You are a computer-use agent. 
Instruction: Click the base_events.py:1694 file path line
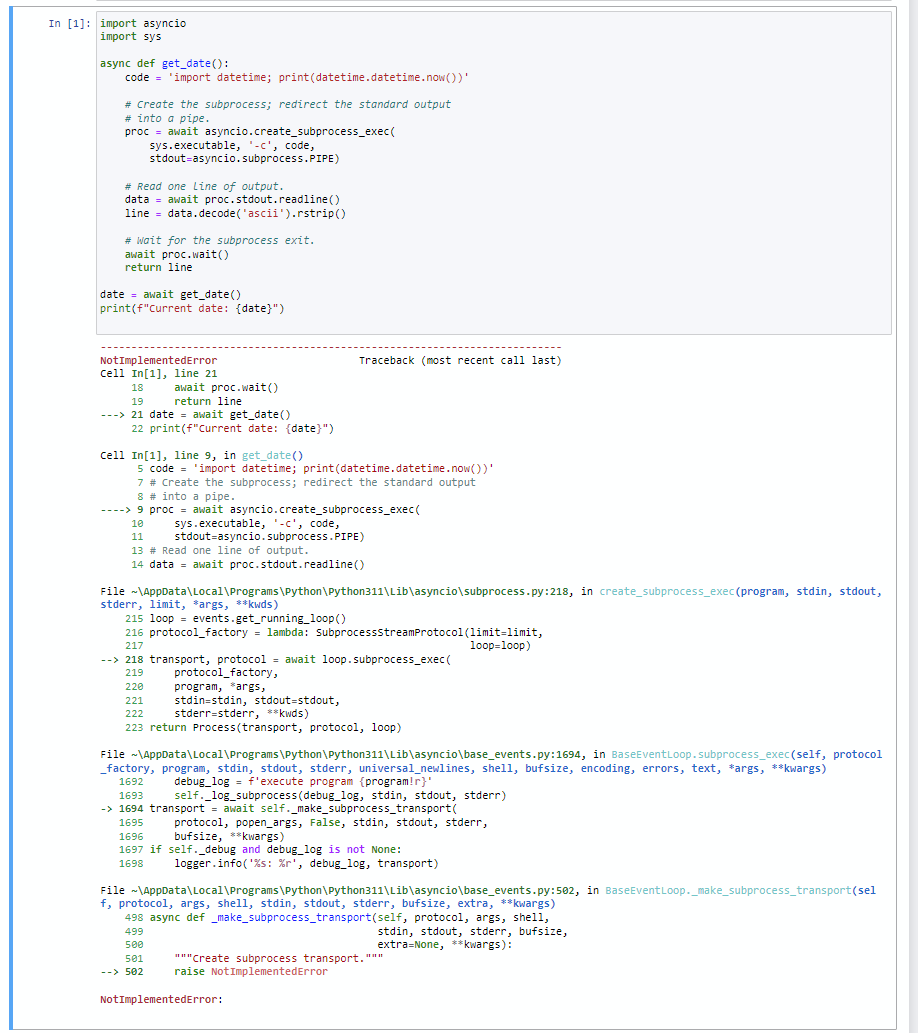[491, 762]
